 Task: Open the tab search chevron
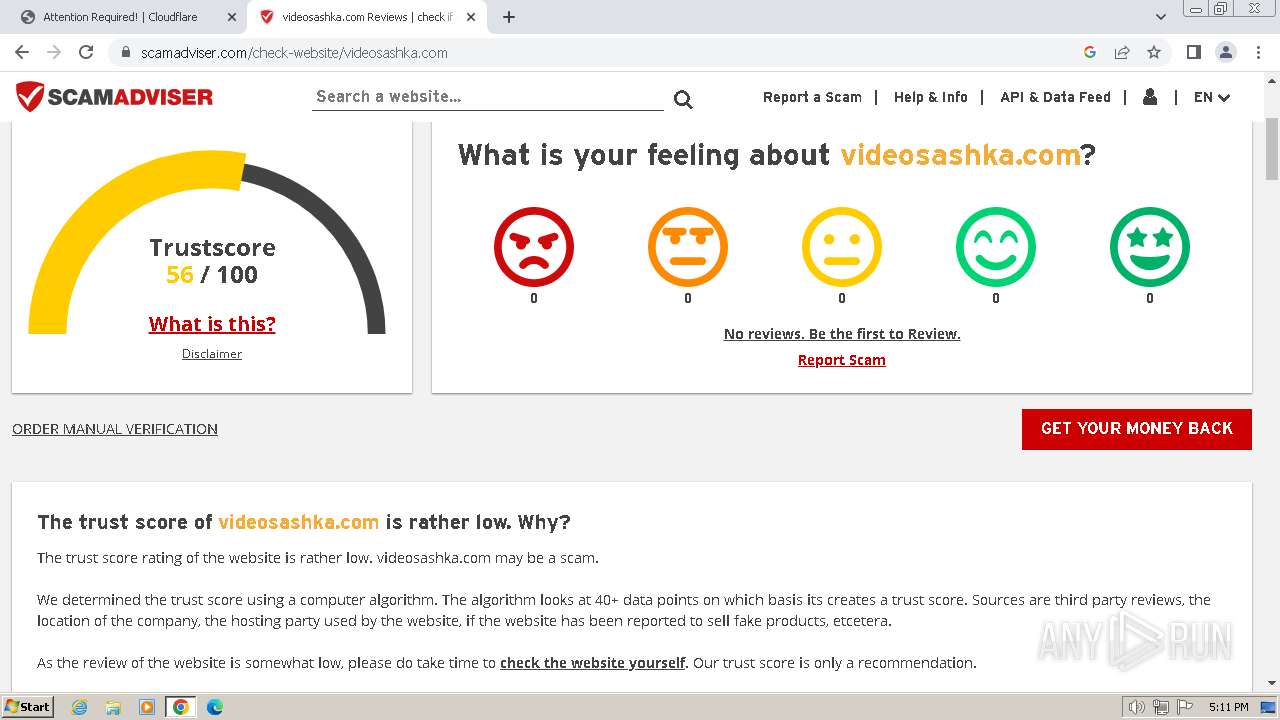click(x=1161, y=17)
